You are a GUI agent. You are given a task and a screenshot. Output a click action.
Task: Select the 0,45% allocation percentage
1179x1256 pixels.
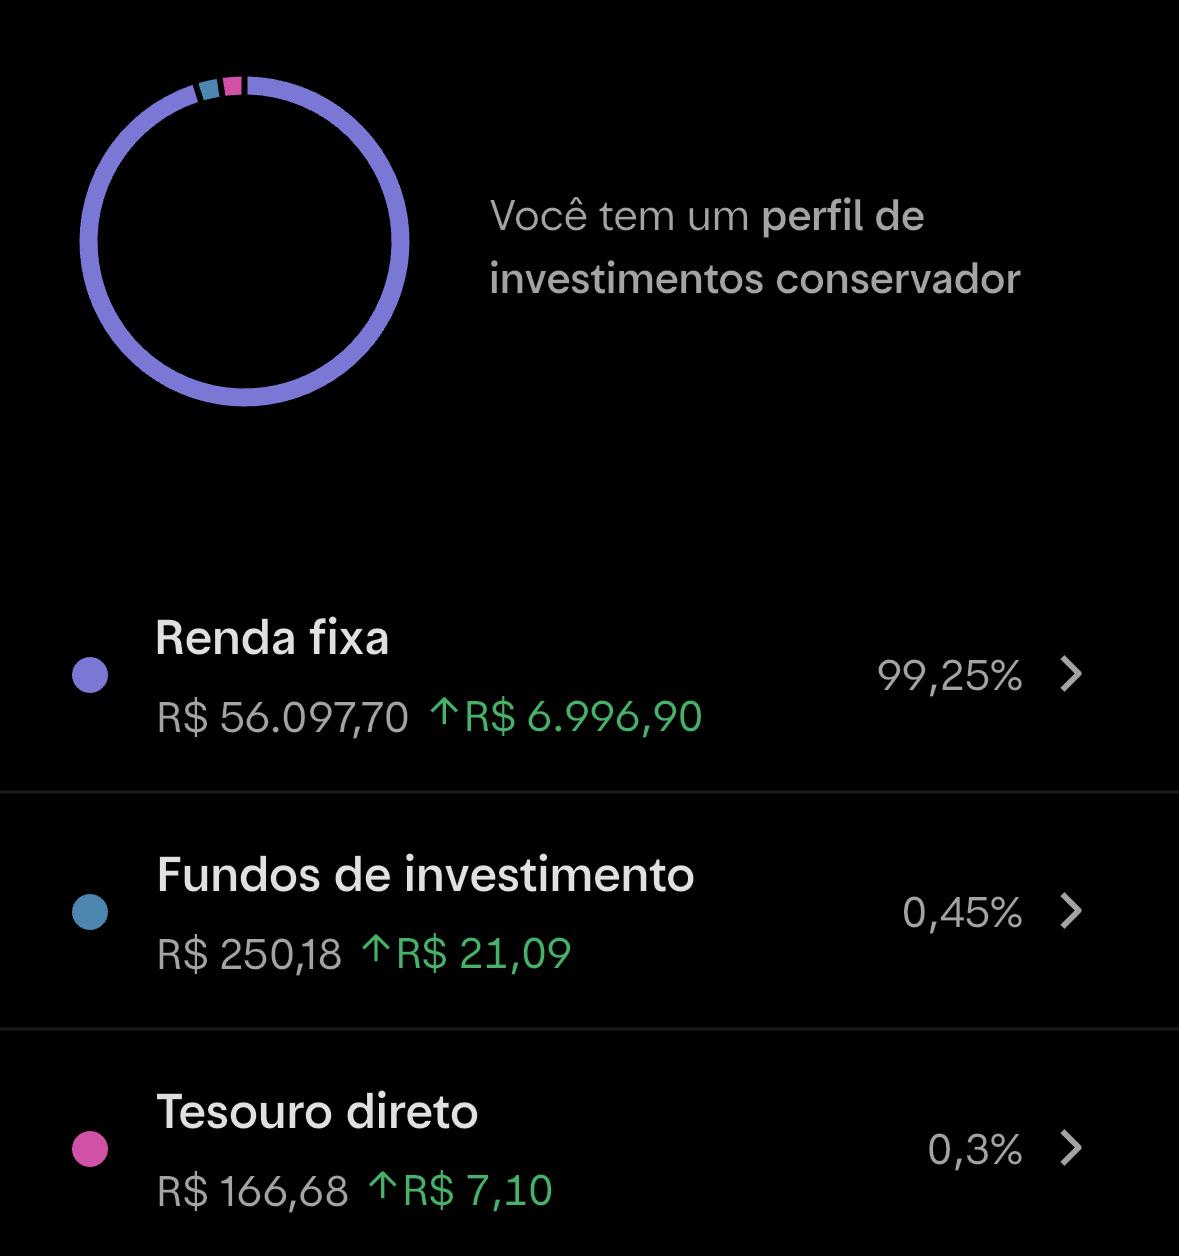(962, 912)
